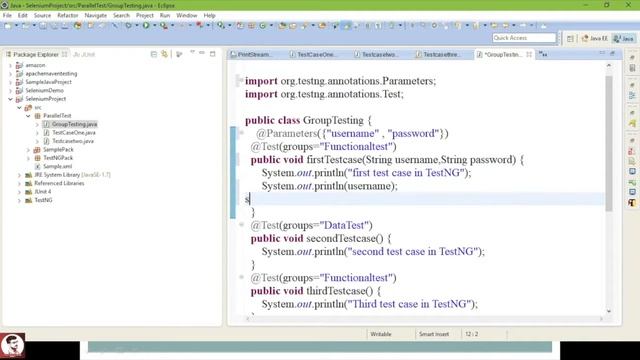
Task: Click the green Run button icon
Action: (x=146, y=26)
